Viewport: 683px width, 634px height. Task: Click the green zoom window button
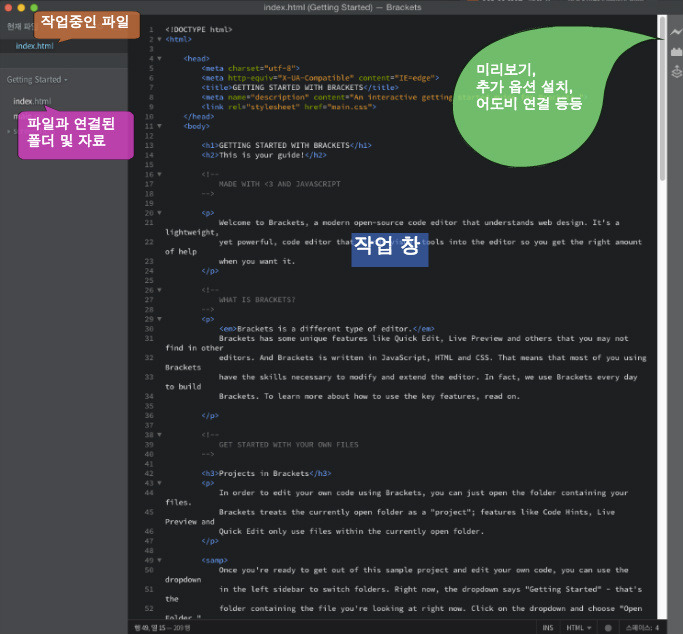(x=34, y=7)
